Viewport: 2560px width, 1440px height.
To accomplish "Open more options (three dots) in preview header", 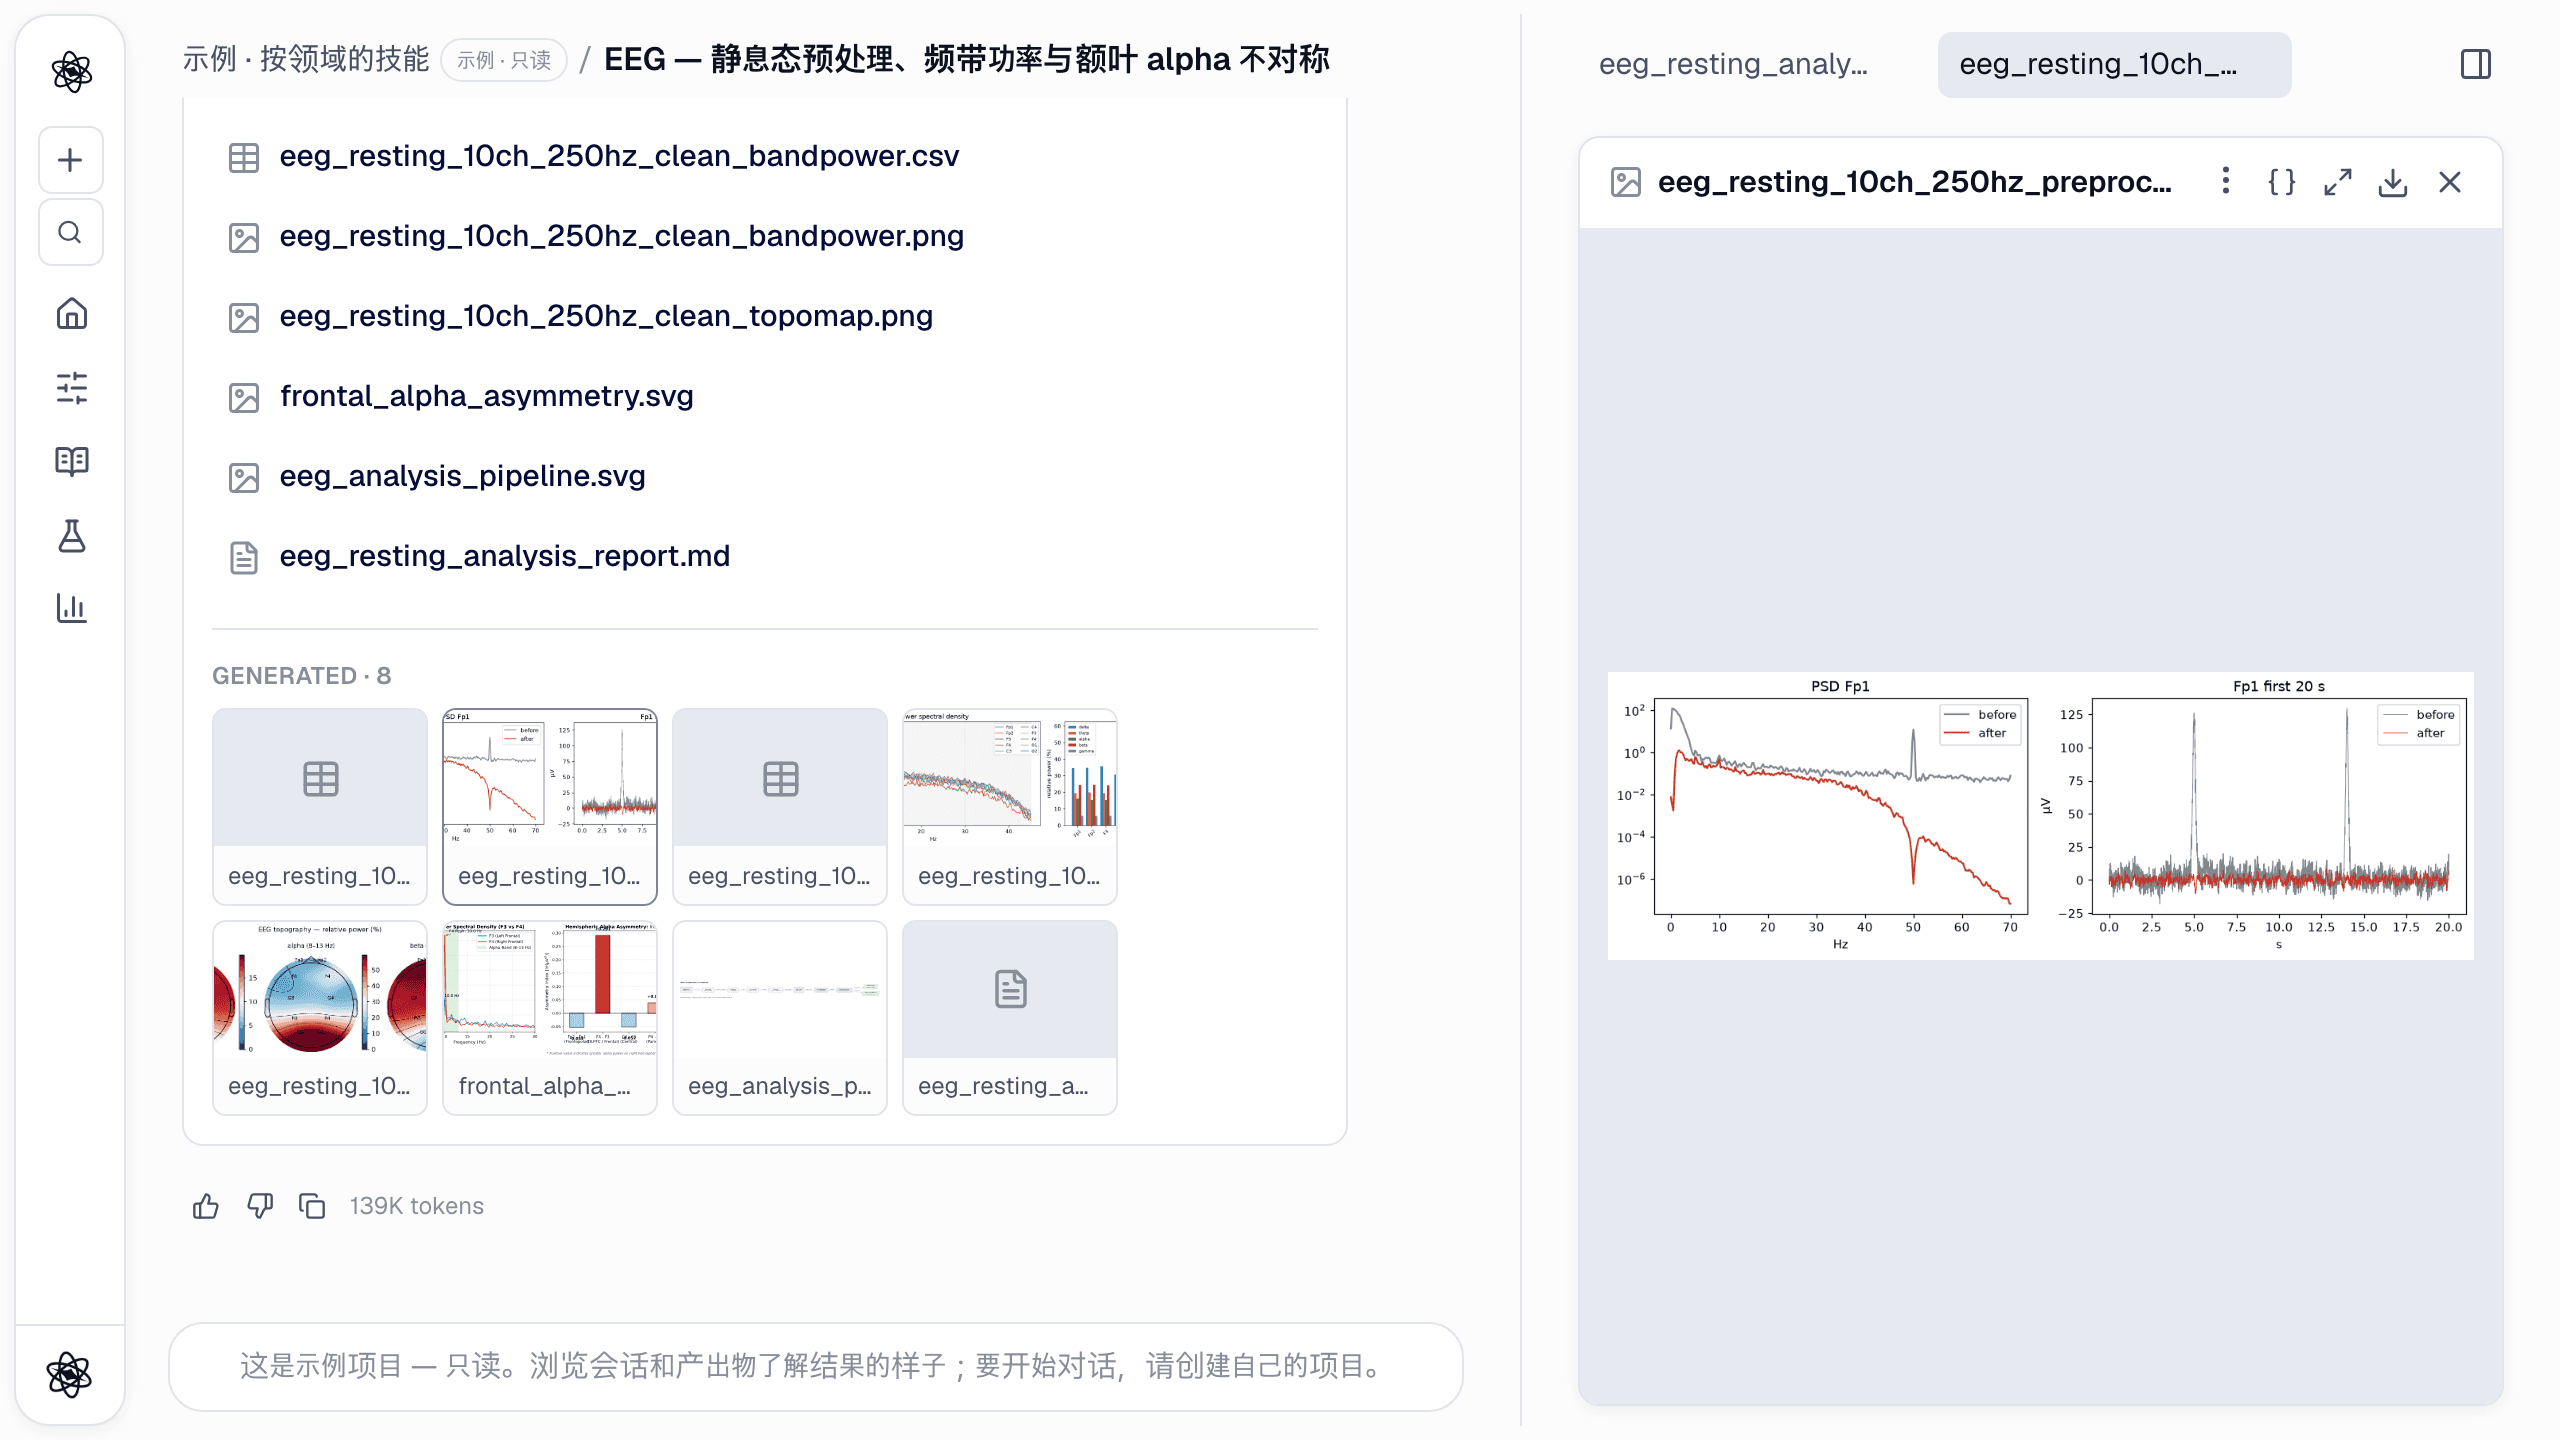I will pyautogui.click(x=2225, y=181).
